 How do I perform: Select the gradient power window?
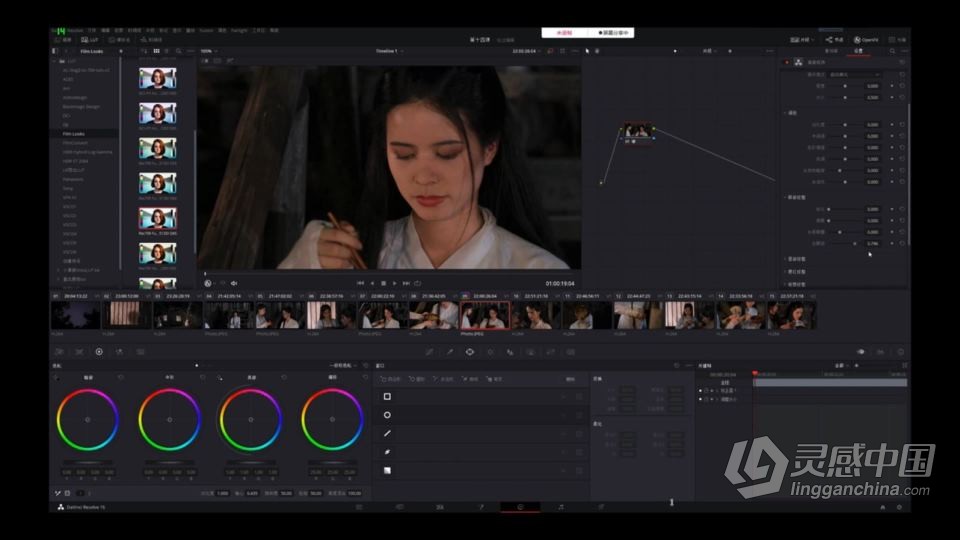coord(387,470)
